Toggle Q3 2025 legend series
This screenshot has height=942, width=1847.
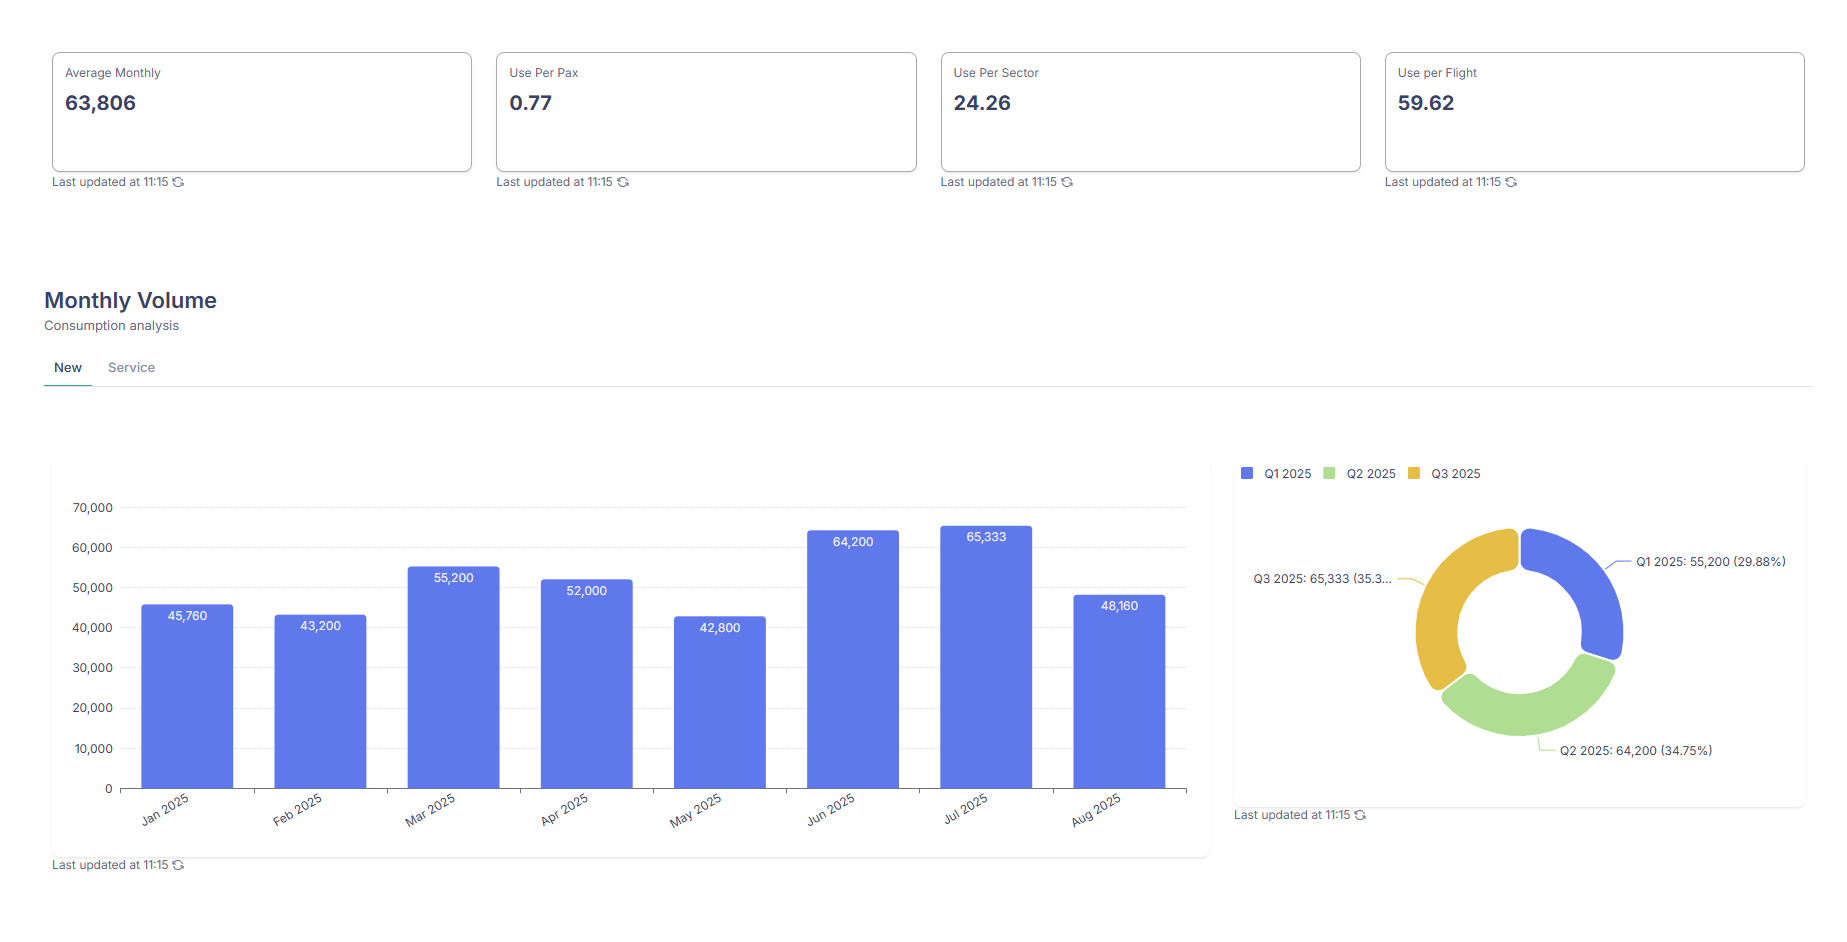tap(1444, 474)
